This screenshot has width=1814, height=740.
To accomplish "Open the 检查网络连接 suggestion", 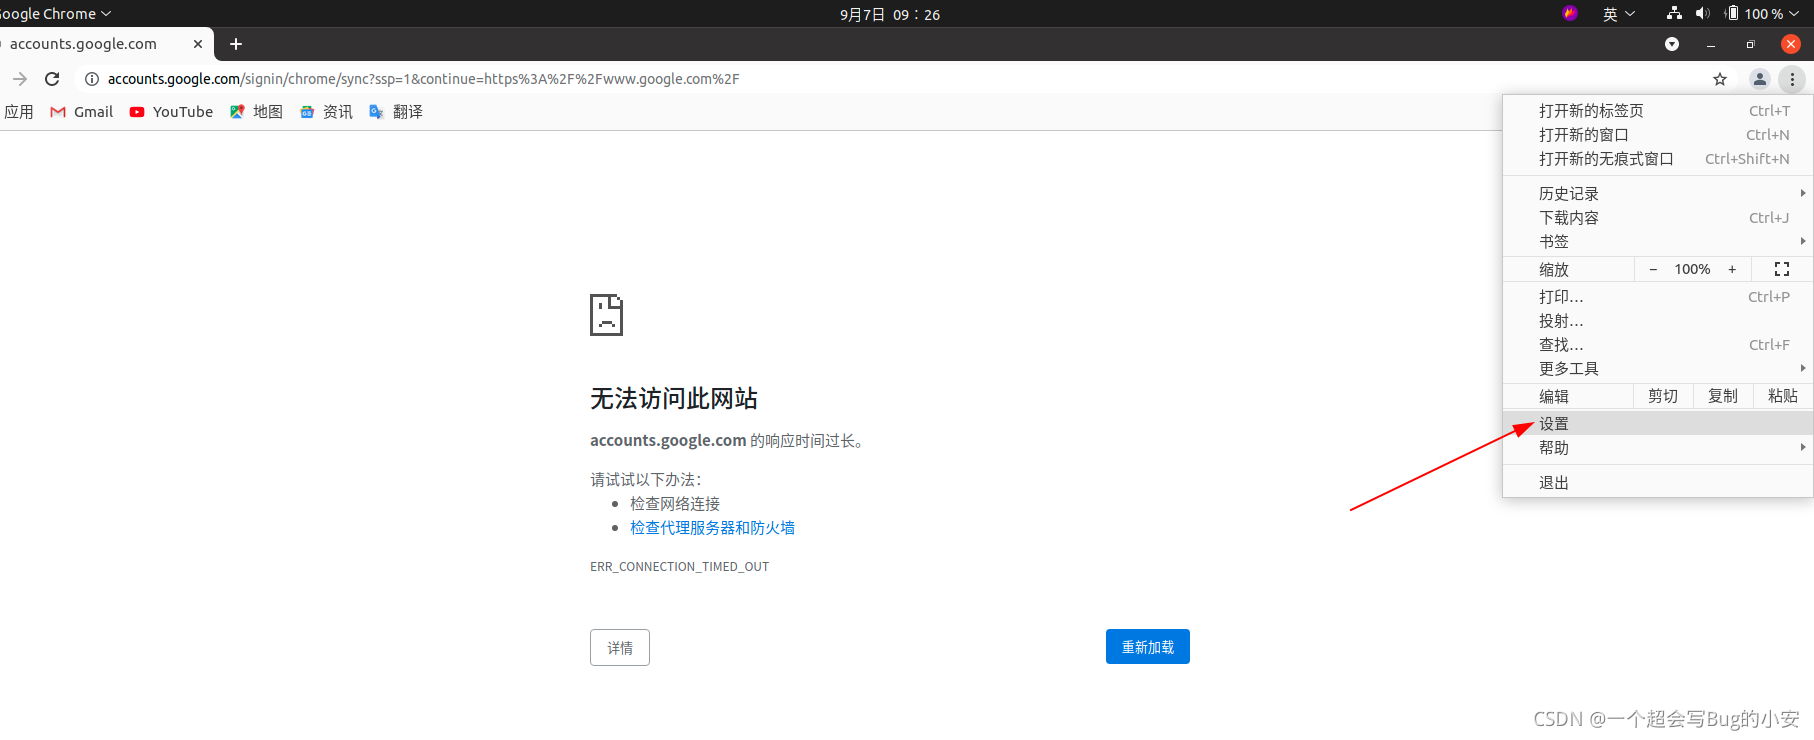I will pos(675,504).
